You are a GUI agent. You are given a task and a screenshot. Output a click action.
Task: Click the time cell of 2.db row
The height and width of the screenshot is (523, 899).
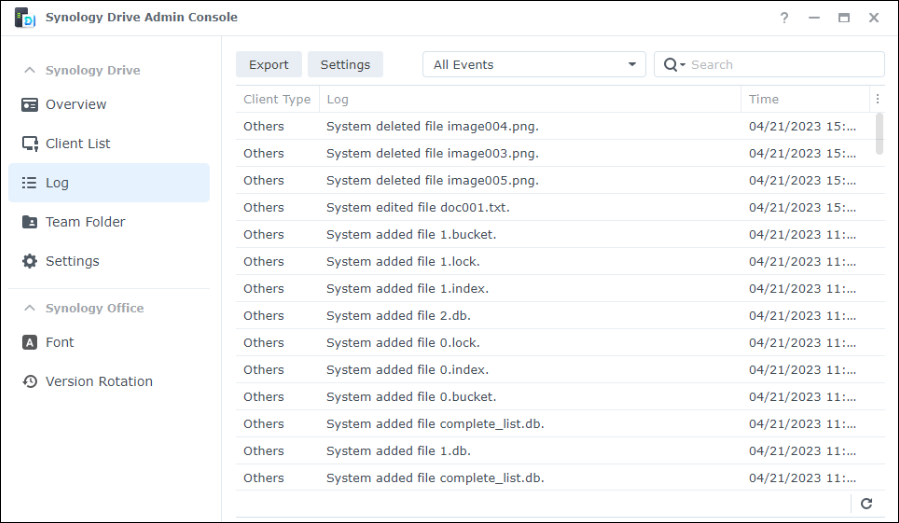802,315
